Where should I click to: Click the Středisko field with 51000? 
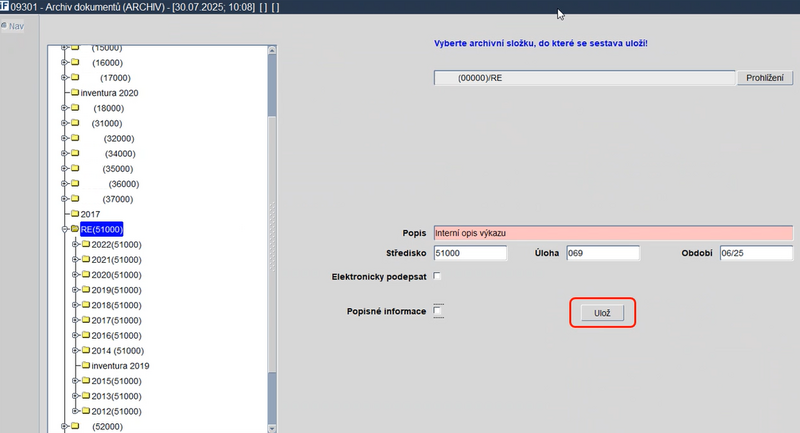point(470,253)
